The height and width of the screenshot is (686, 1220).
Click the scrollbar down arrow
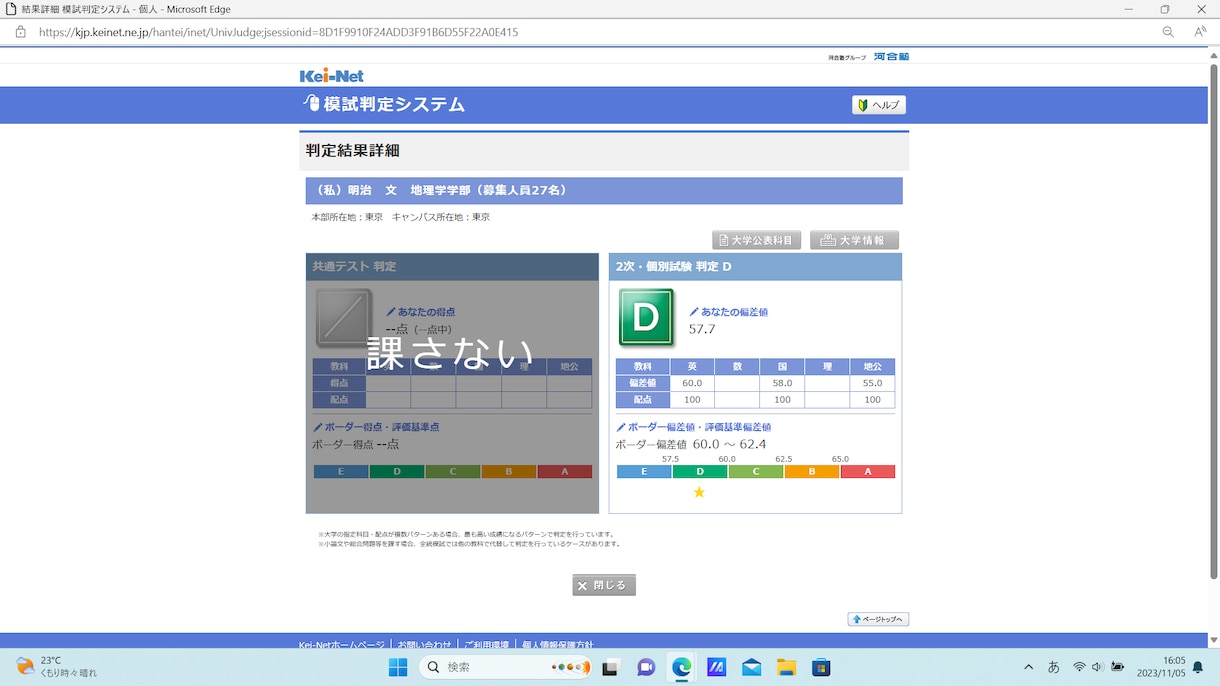[1214, 640]
